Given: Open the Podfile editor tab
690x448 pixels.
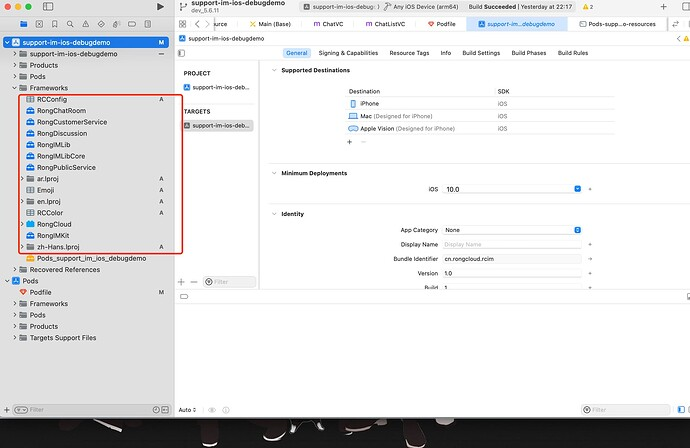Looking at the screenshot, I should coord(442,24).
